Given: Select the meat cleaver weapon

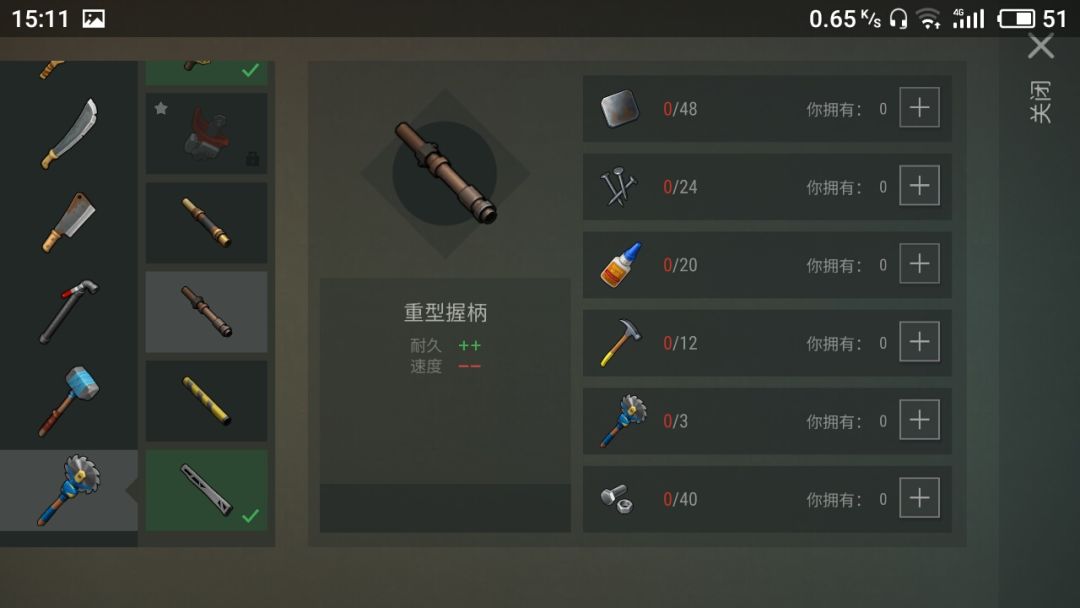Looking at the screenshot, I should (x=68, y=222).
